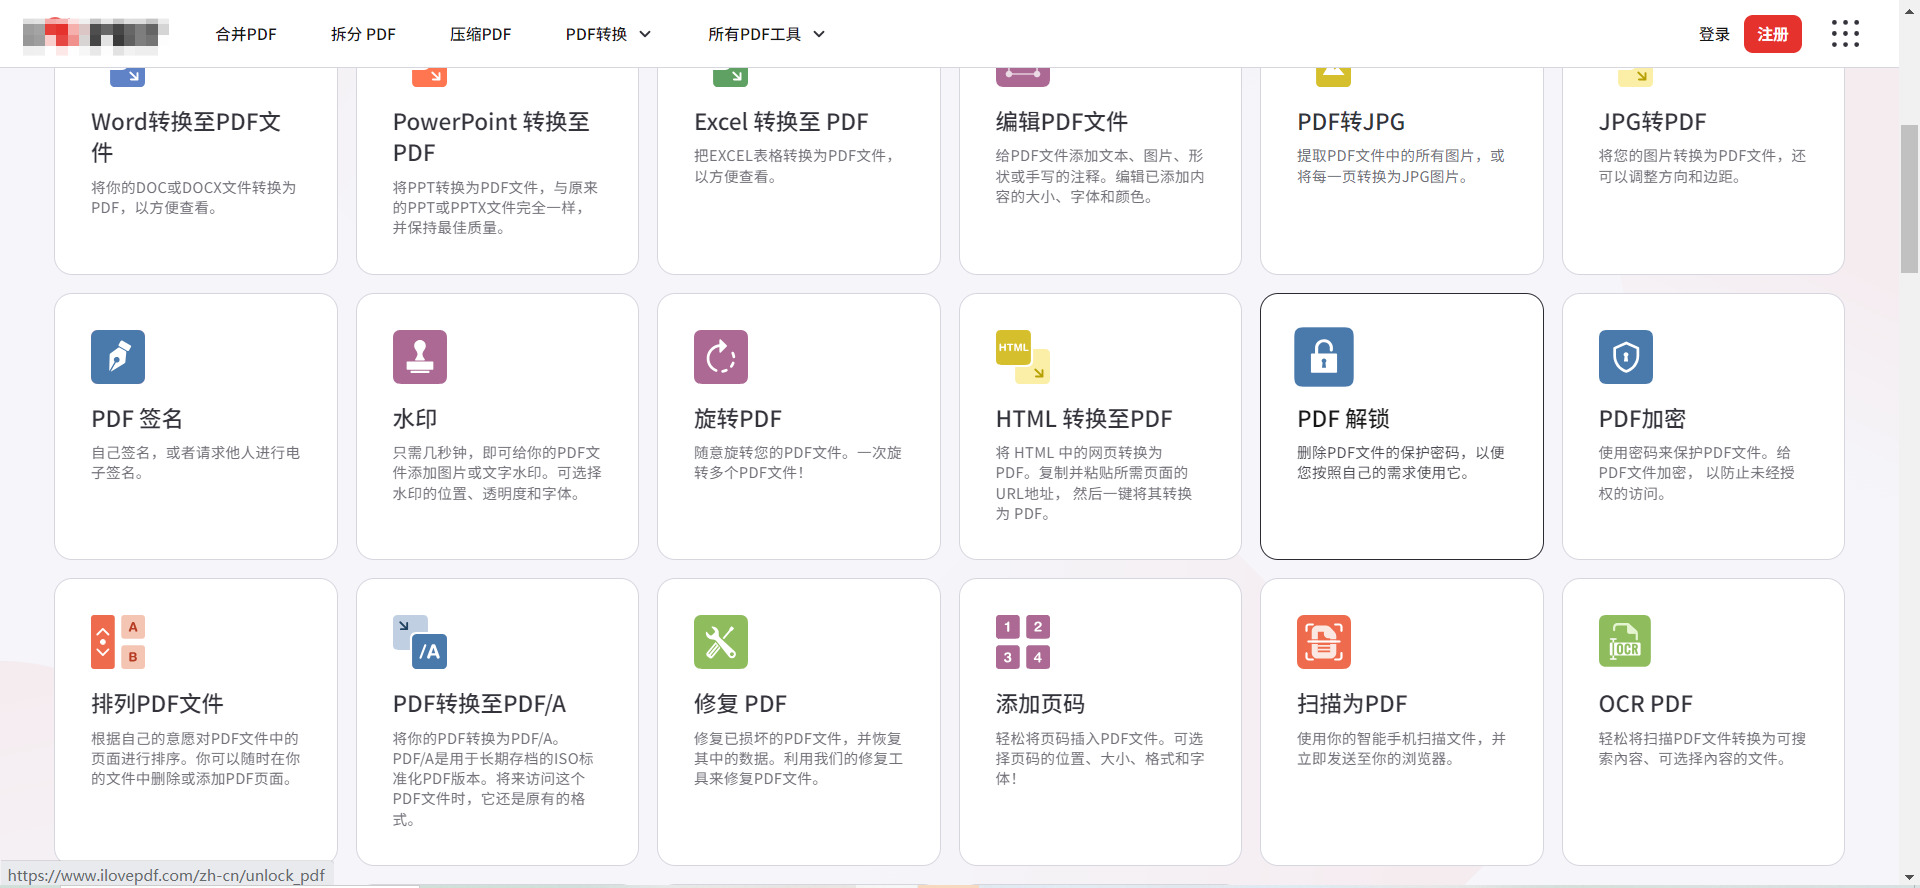Expand the 所有PDF工具 dropdown menu
Viewport: 1920px width, 888px height.
point(766,34)
